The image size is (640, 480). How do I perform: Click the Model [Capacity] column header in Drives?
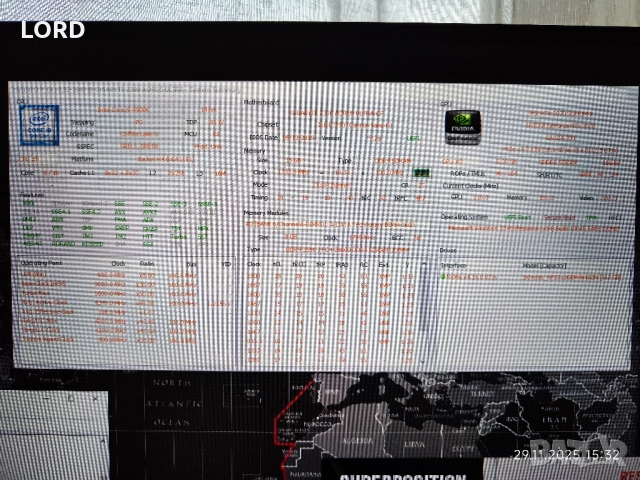pos(545,265)
